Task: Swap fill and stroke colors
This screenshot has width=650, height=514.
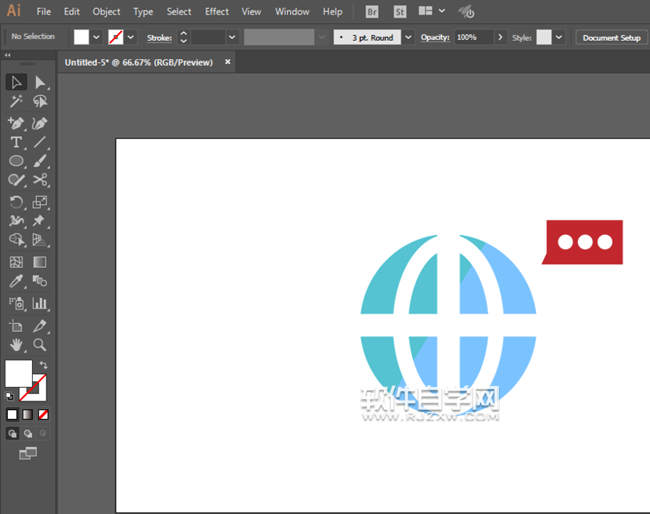Action: 43,365
